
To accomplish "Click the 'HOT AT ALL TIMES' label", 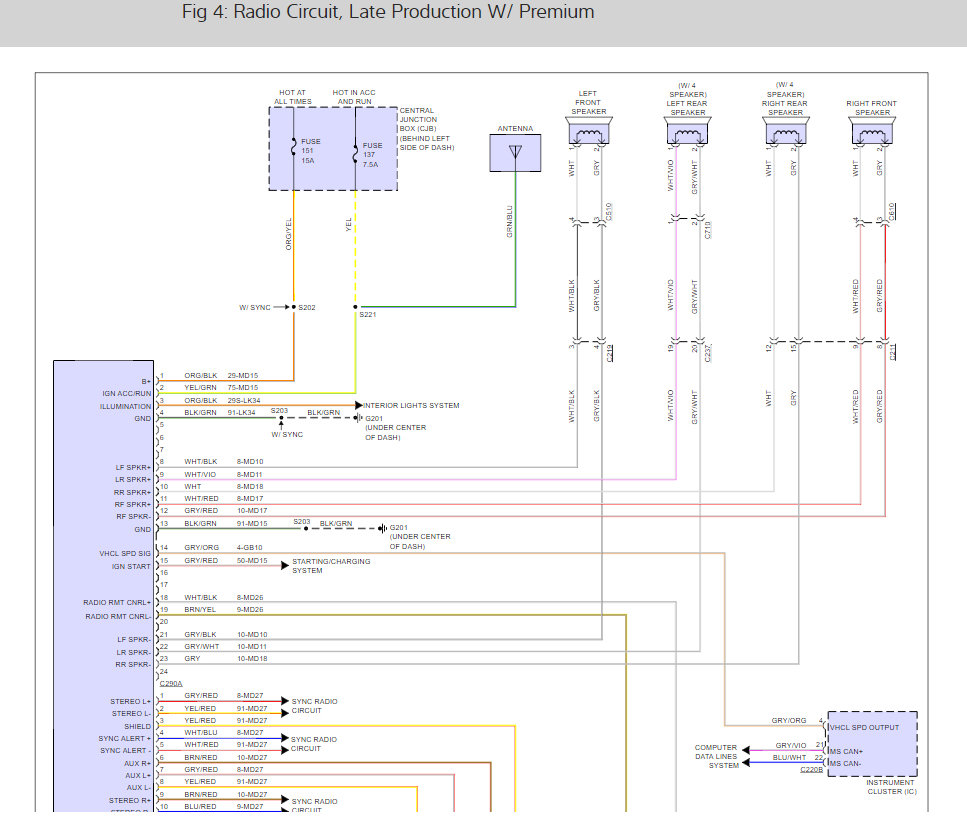I will click(x=293, y=97).
